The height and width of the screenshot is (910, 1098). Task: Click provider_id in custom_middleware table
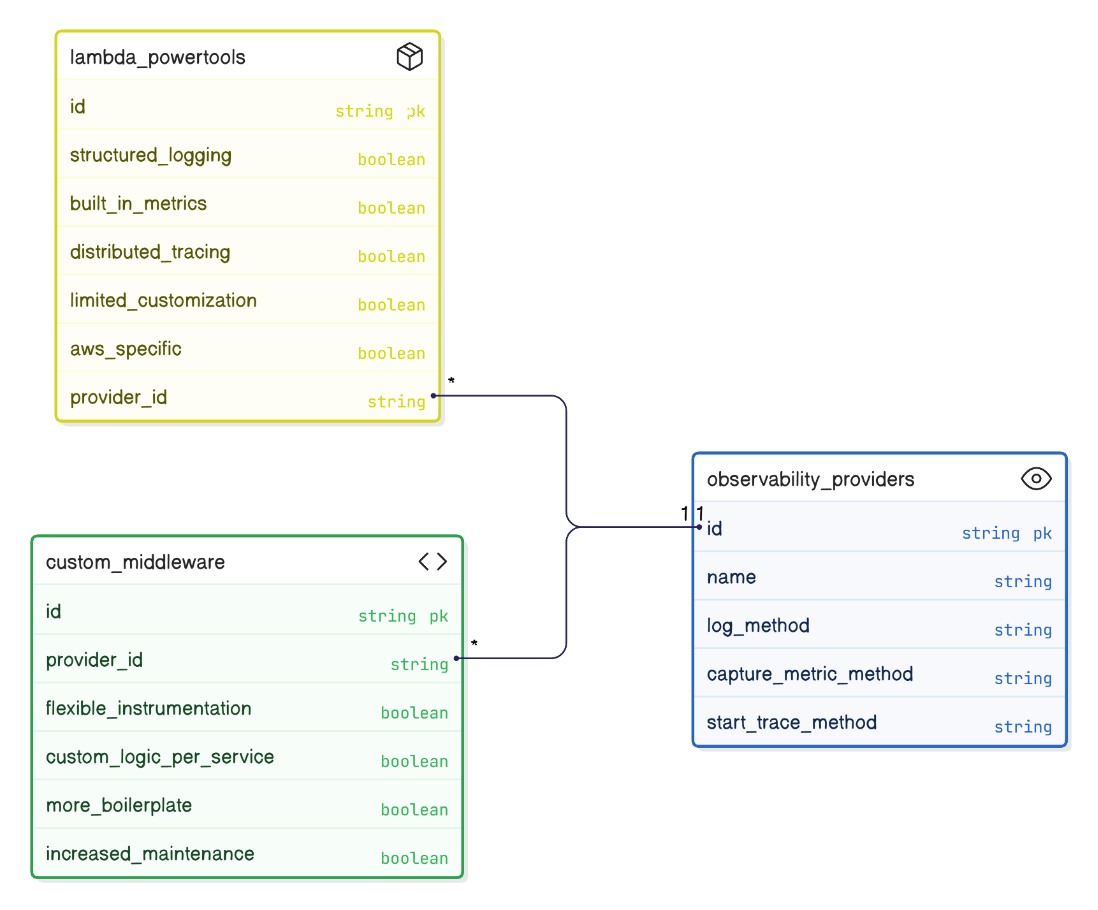(247, 659)
